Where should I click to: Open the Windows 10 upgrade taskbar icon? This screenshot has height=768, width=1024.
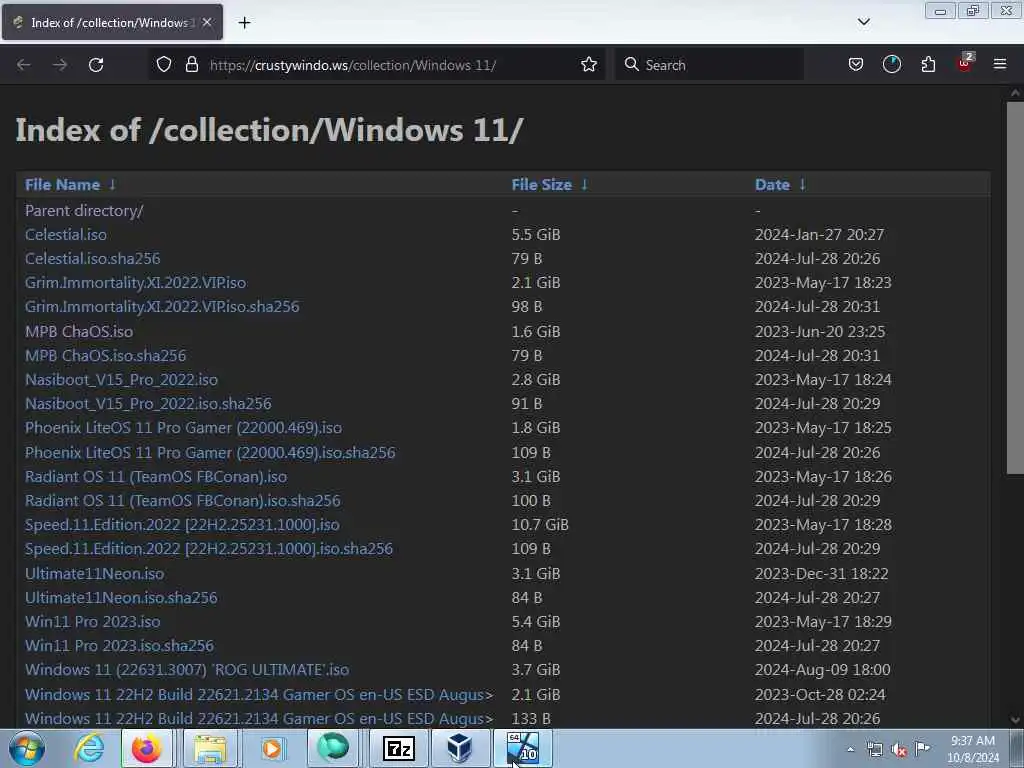[523, 748]
